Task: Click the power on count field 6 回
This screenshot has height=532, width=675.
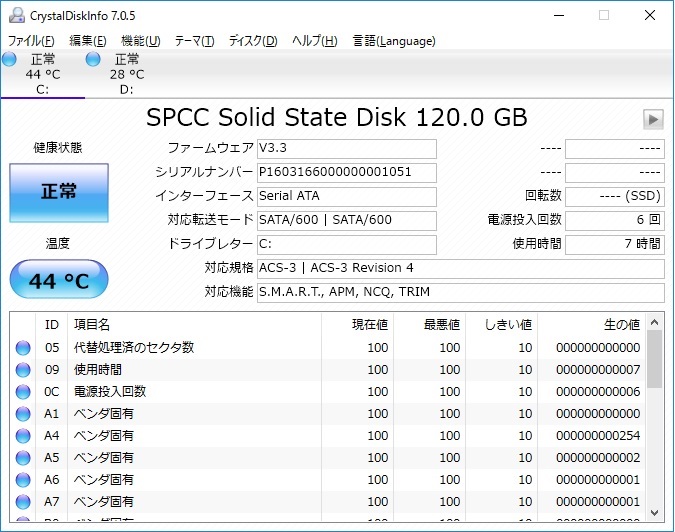Action: tap(615, 221)
